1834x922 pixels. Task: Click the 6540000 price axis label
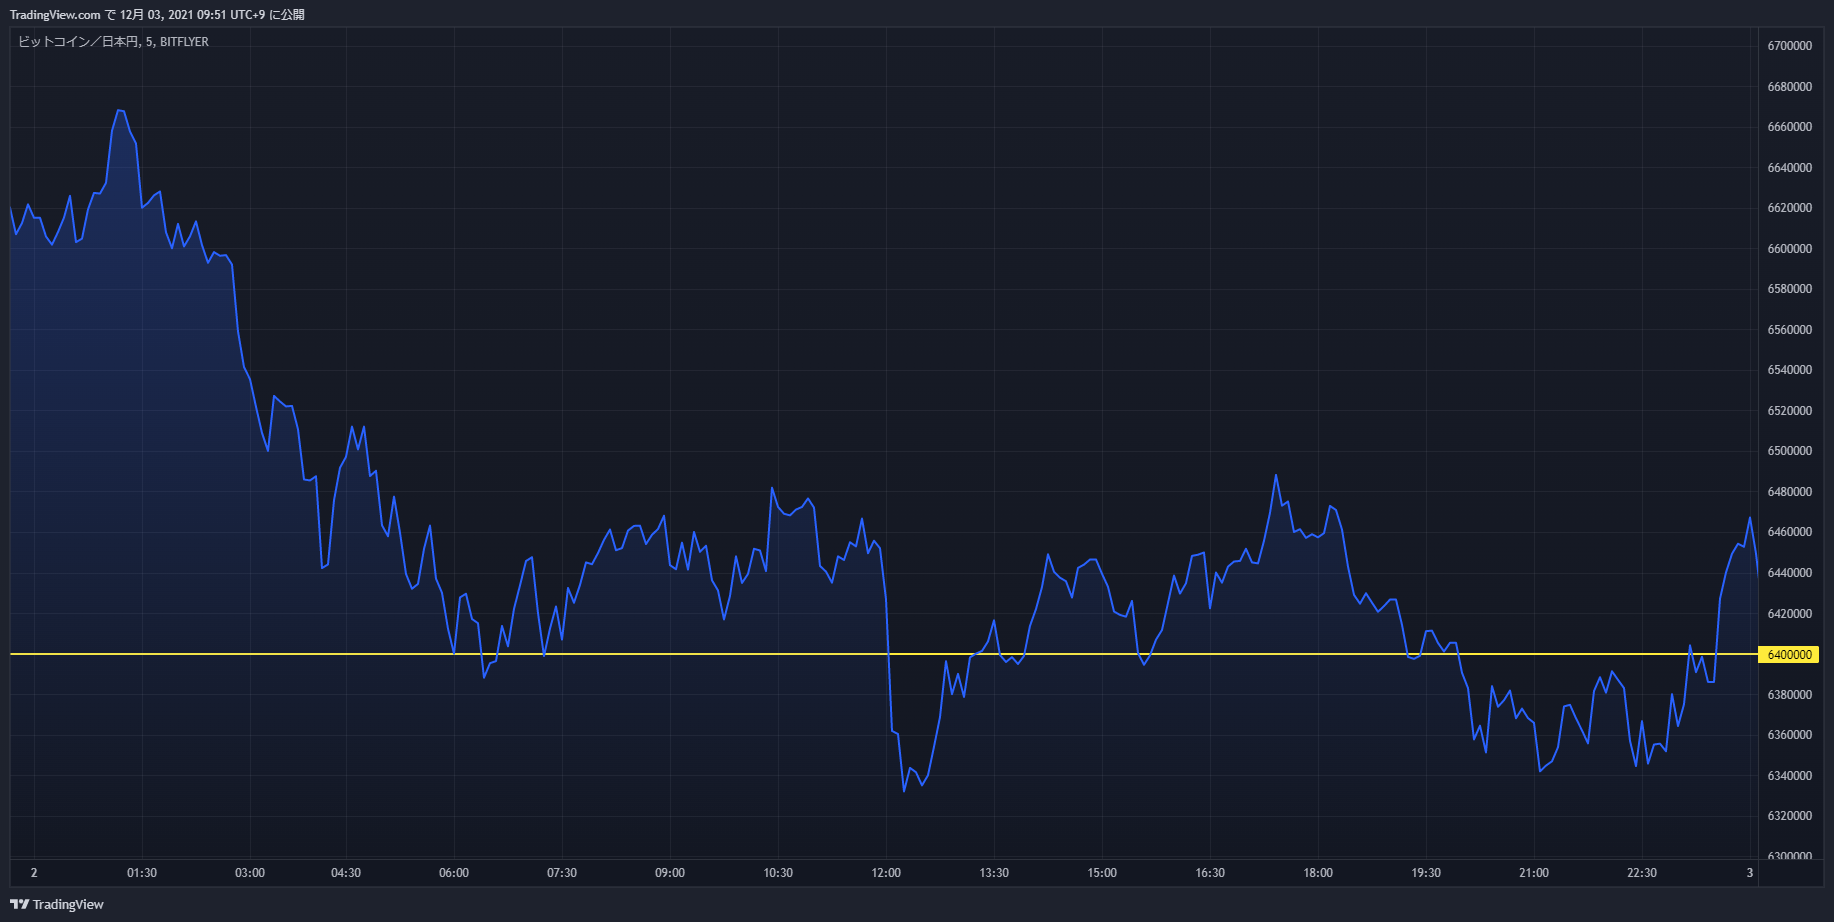coord(1790,370)
